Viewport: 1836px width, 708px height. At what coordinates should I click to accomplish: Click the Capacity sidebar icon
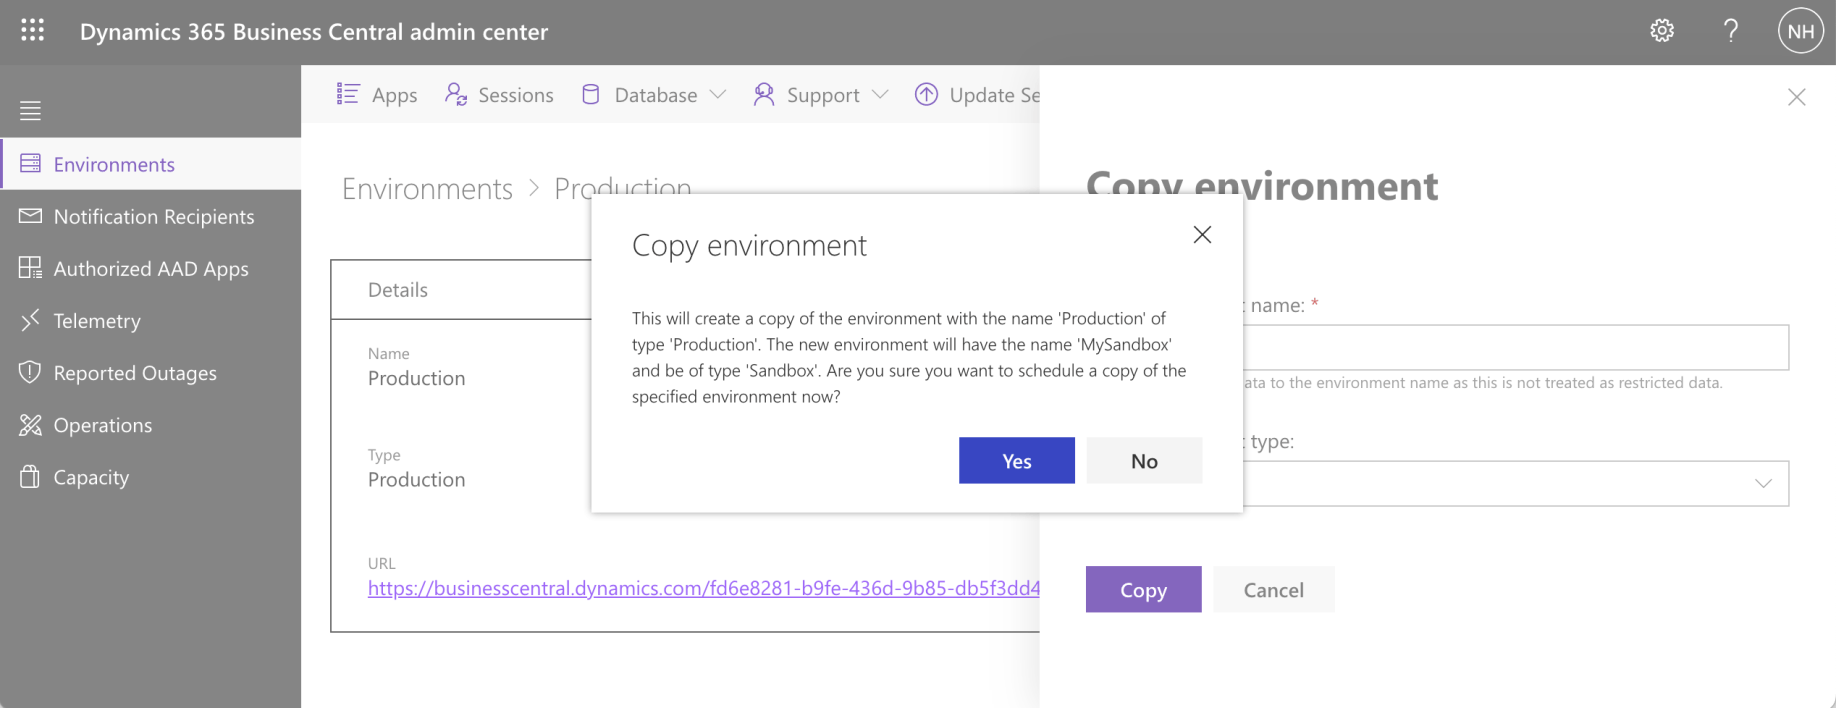click(30, 477)
